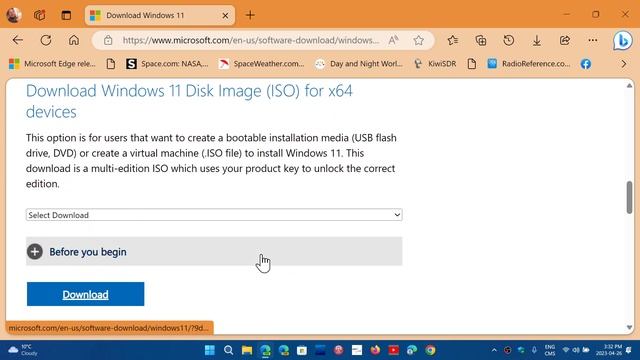Open browsing History icon

tap(509, 40)
